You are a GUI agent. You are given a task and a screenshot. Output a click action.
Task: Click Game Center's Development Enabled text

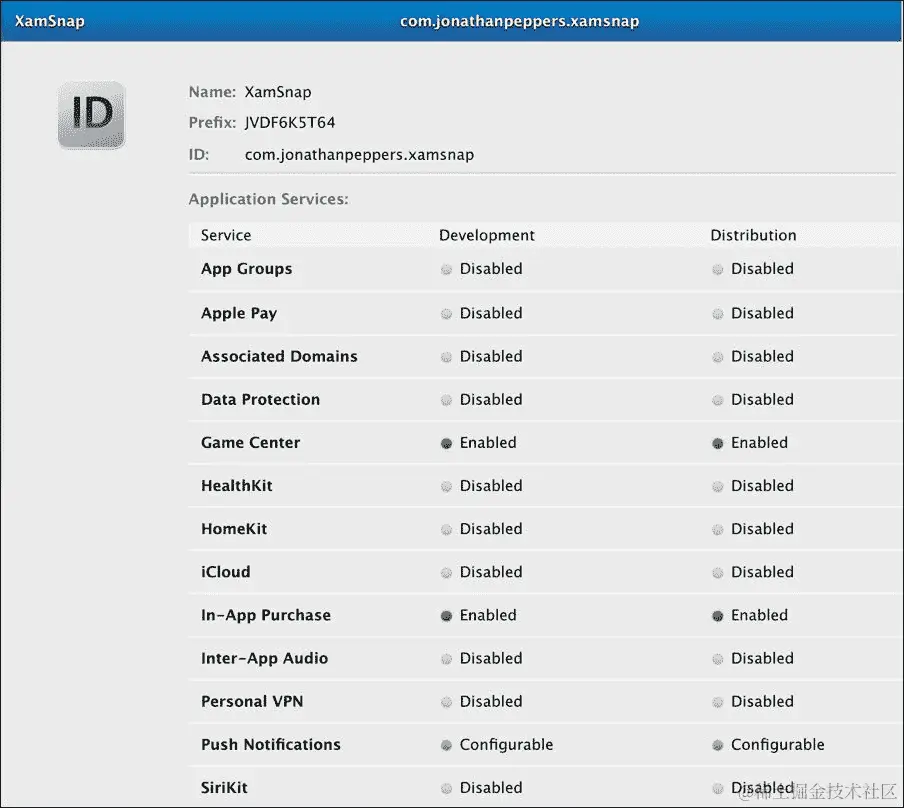tap(488, 443)
